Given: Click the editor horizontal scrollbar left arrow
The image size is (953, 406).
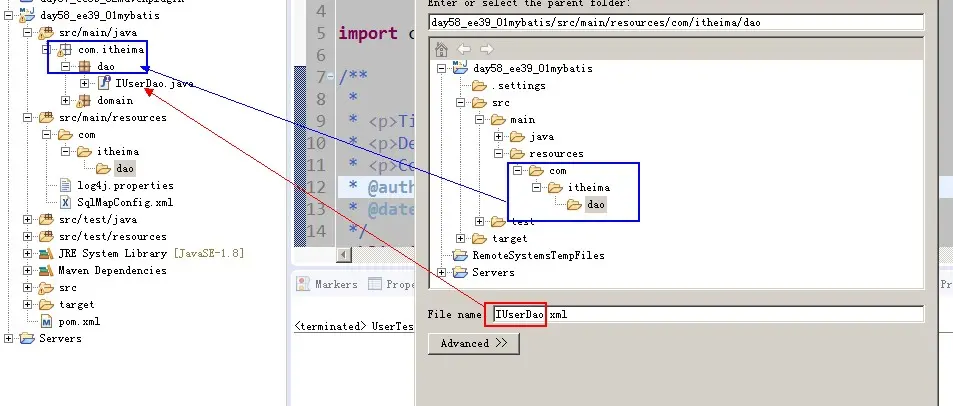Looking at the screenshot, I should click(x=344, y=255).
